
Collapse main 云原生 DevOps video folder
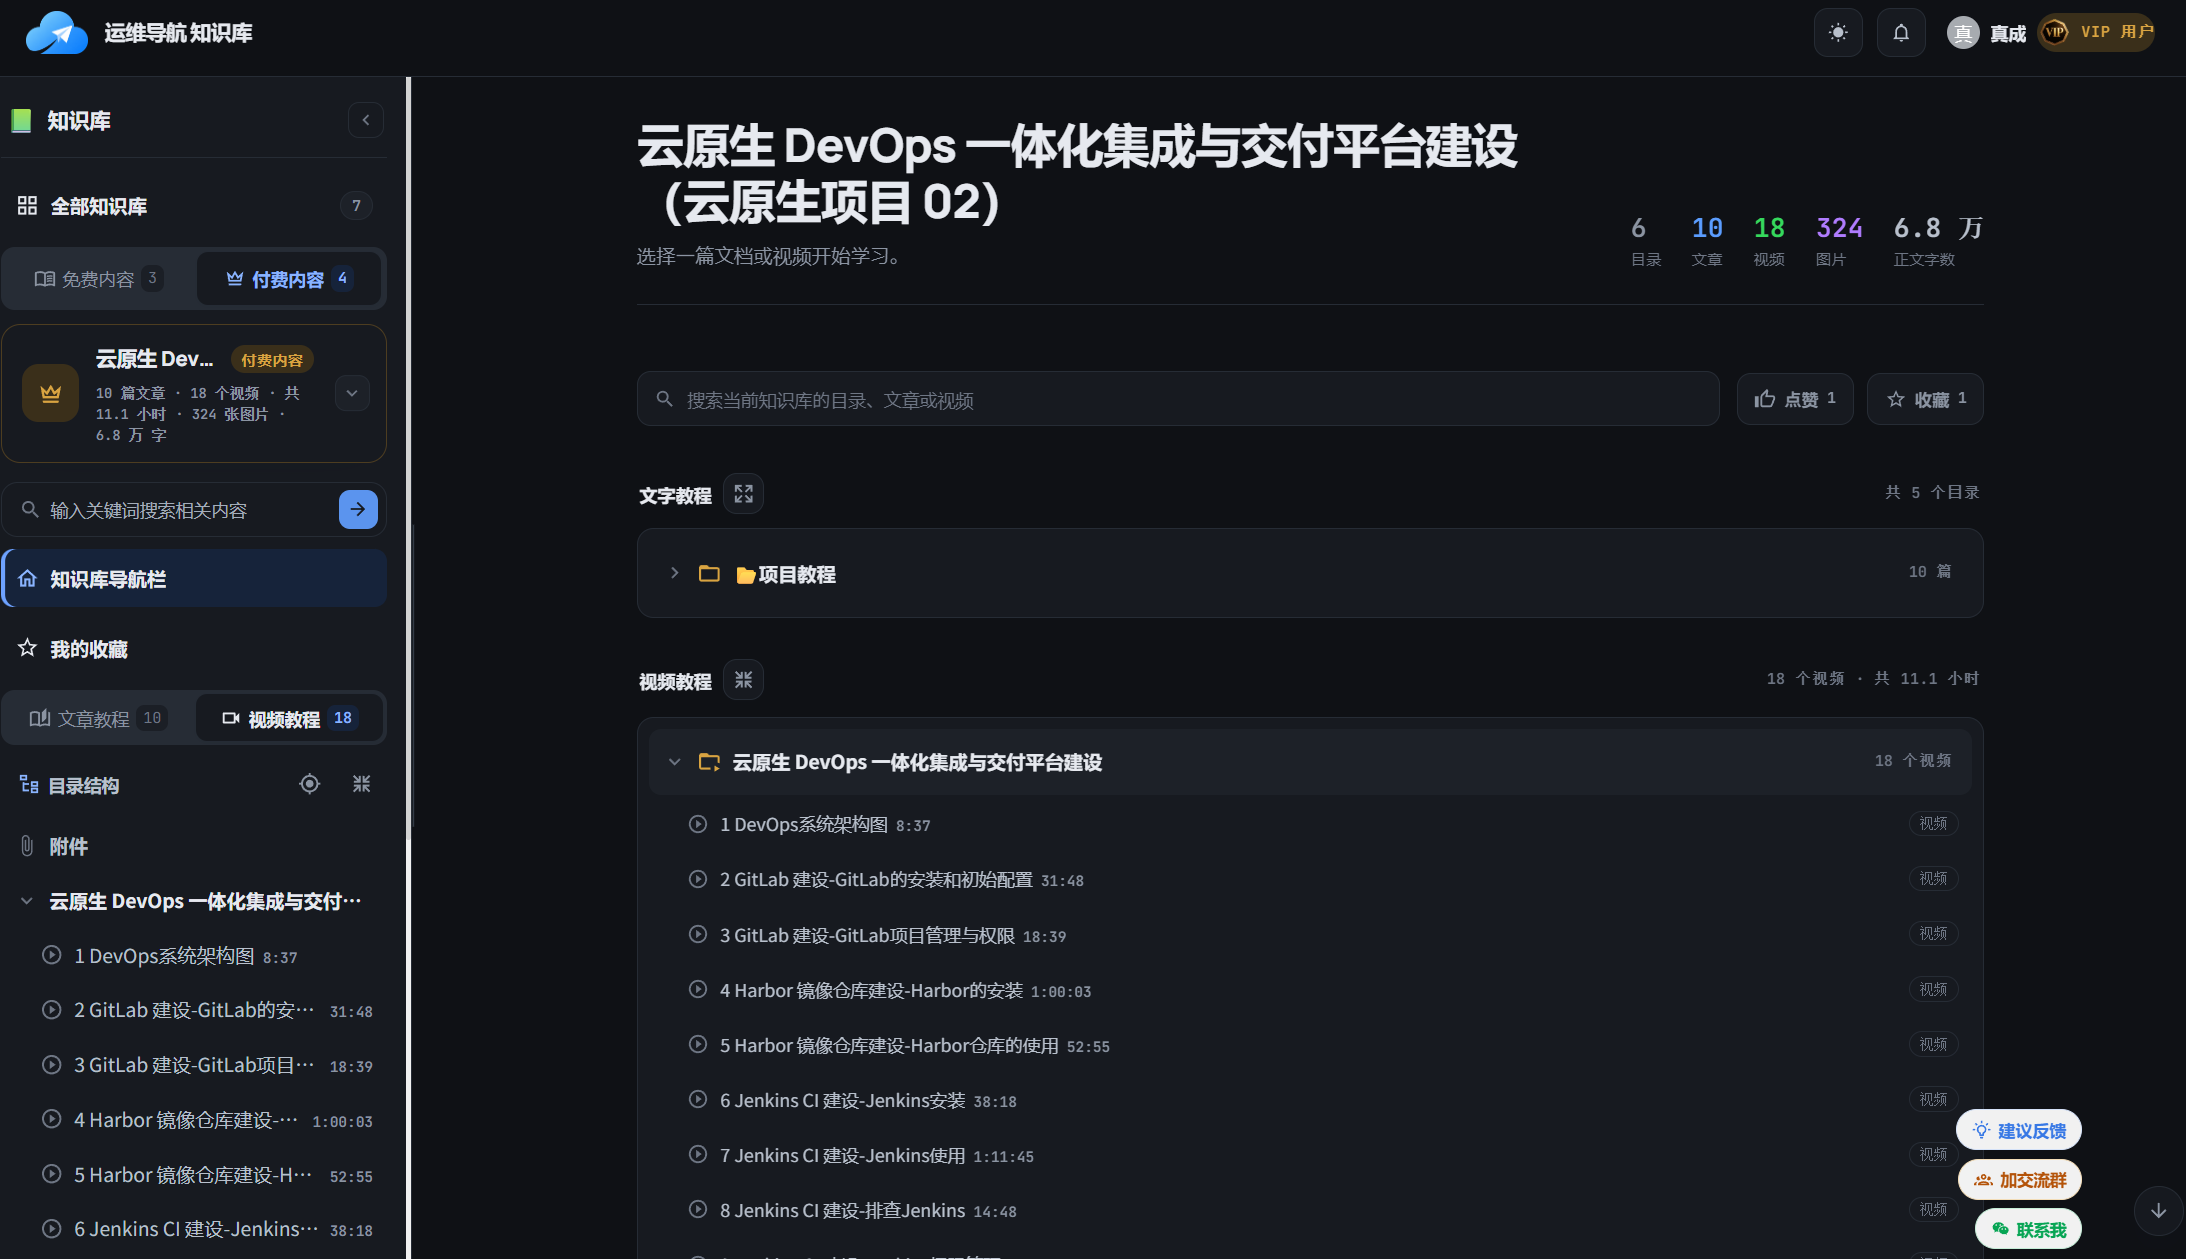tap(675, 762)
